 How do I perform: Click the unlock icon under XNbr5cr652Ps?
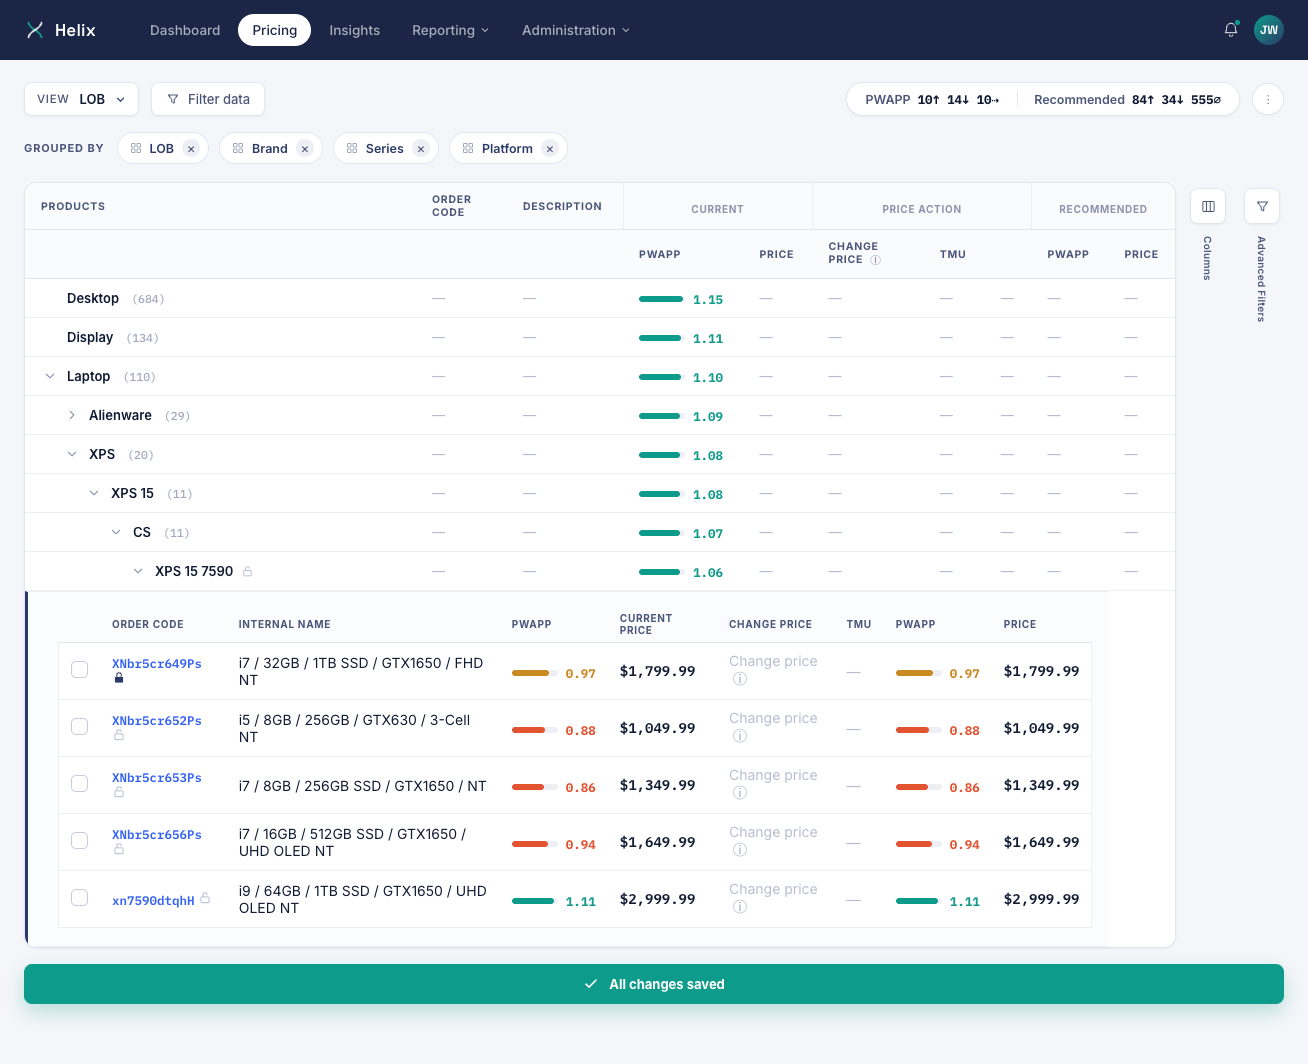tap(119, 735)
